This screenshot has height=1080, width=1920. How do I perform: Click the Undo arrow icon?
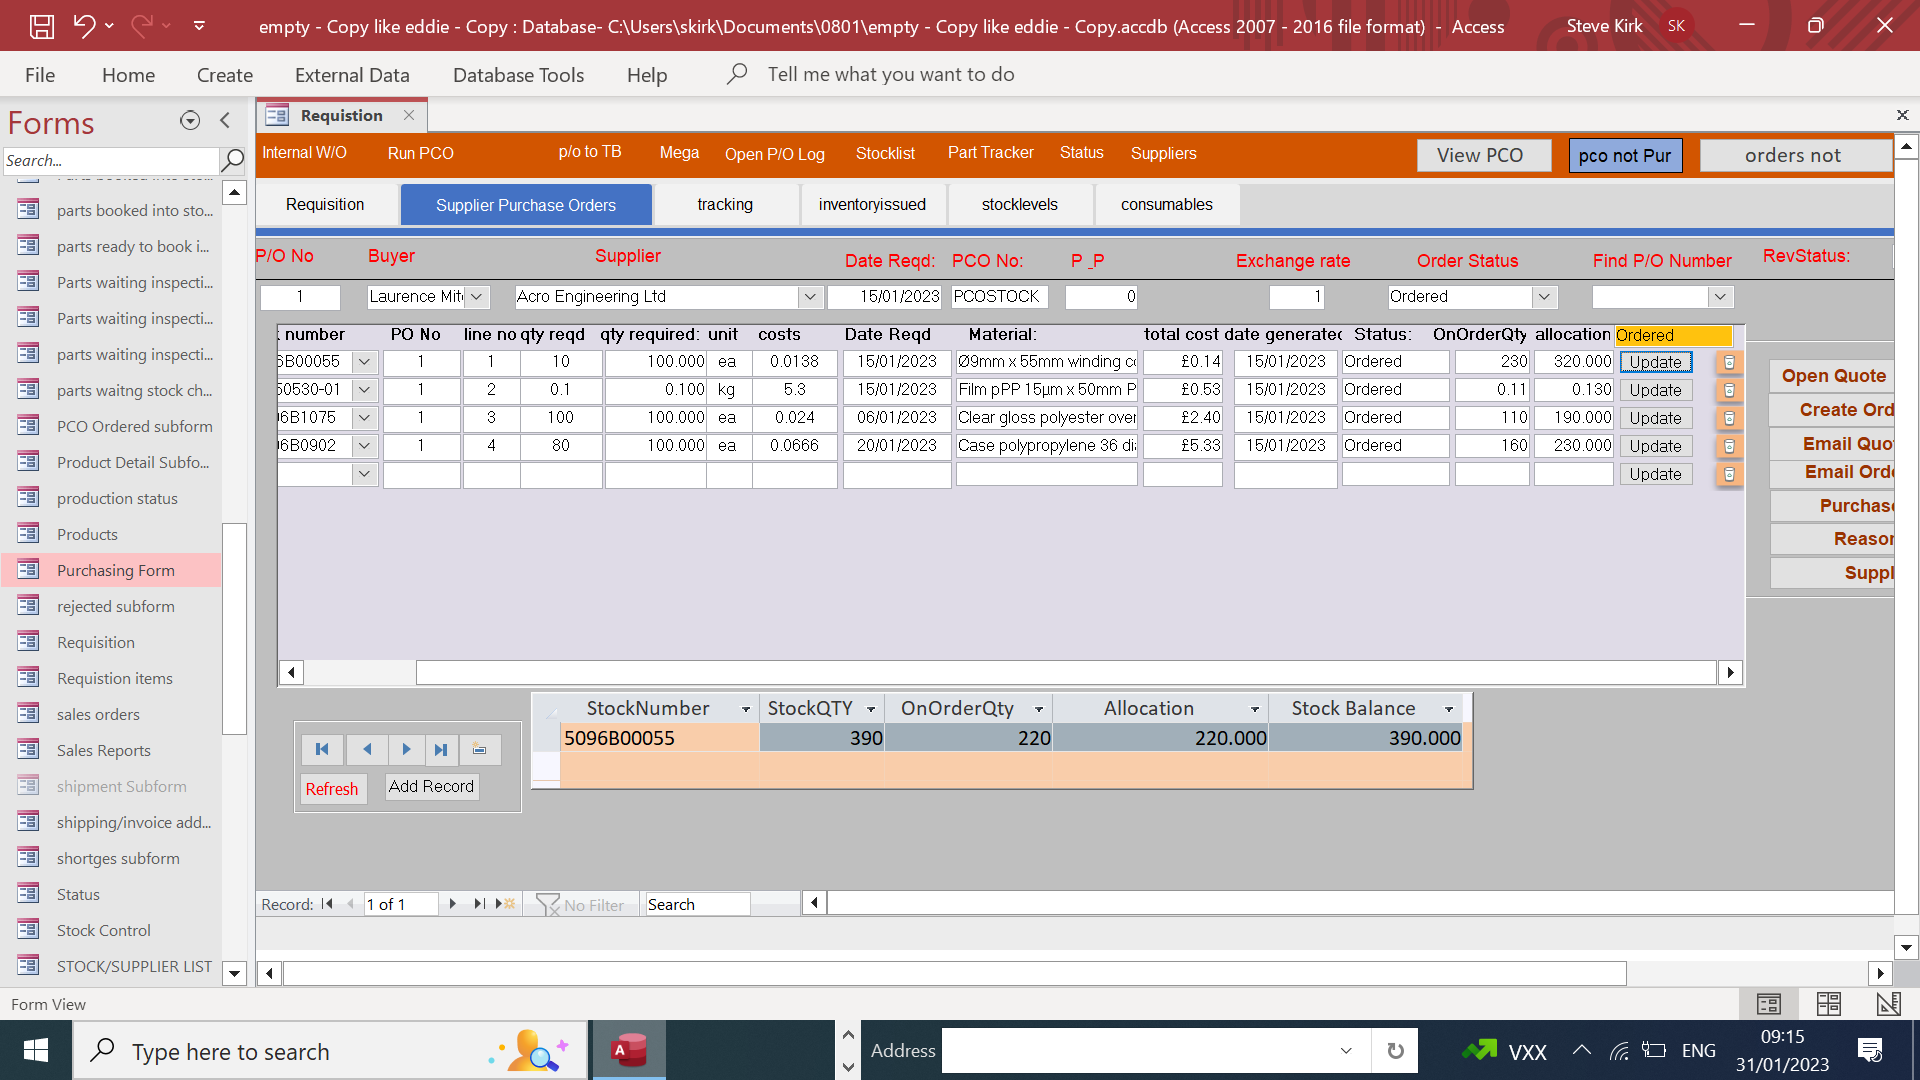[84, 26]
